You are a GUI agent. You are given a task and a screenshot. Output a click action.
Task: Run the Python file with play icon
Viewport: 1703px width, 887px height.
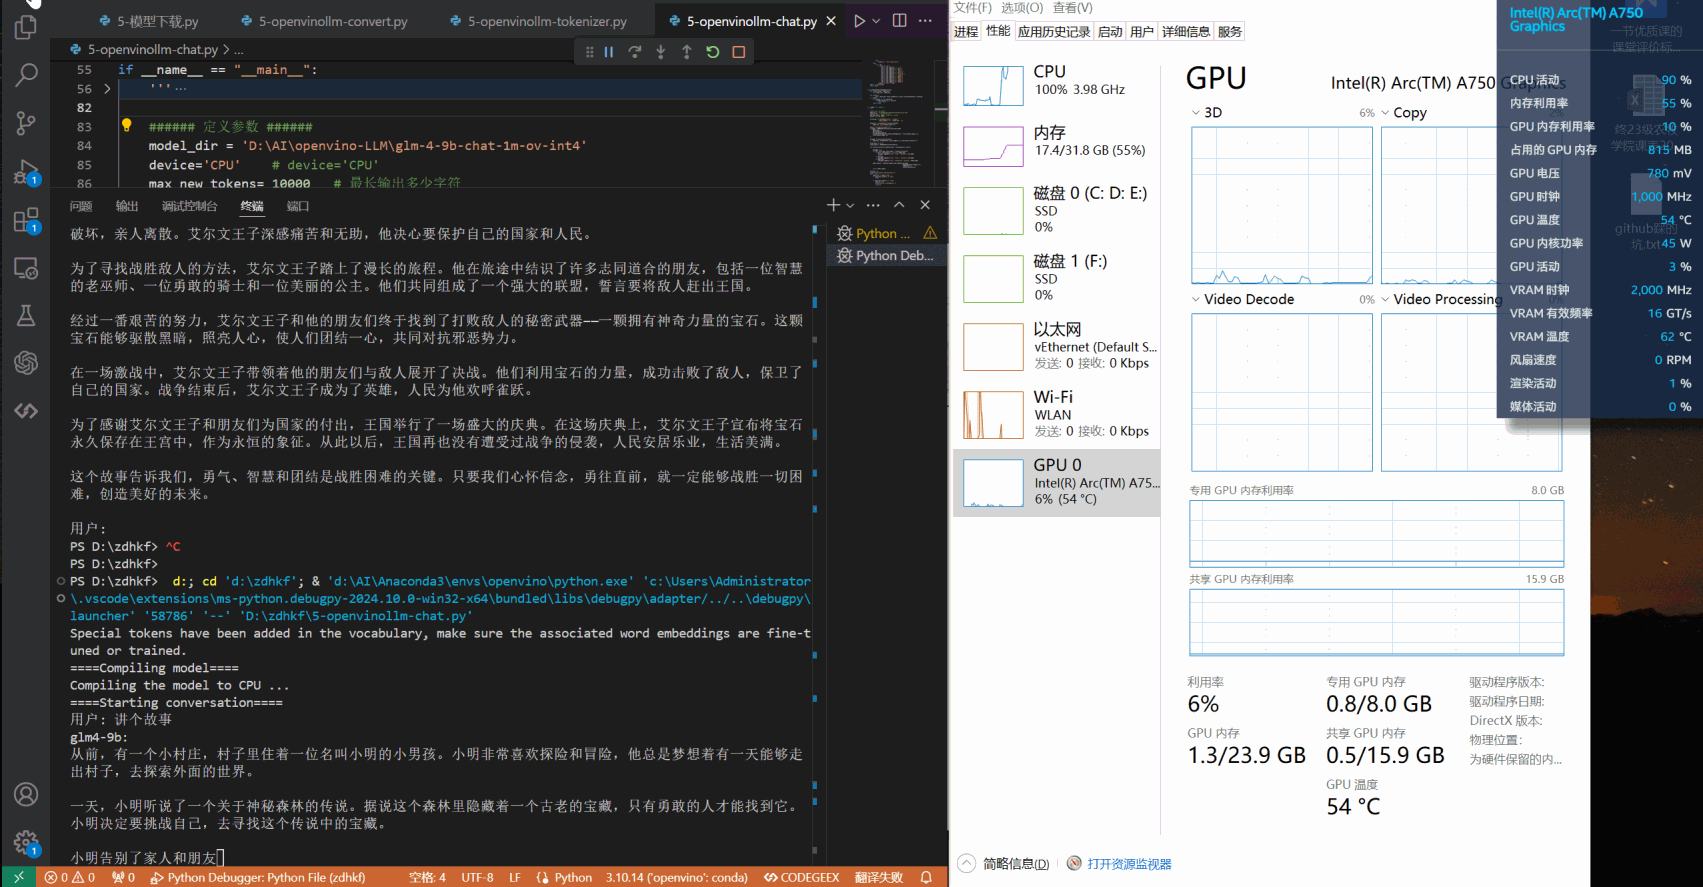(x=859, y=21)
